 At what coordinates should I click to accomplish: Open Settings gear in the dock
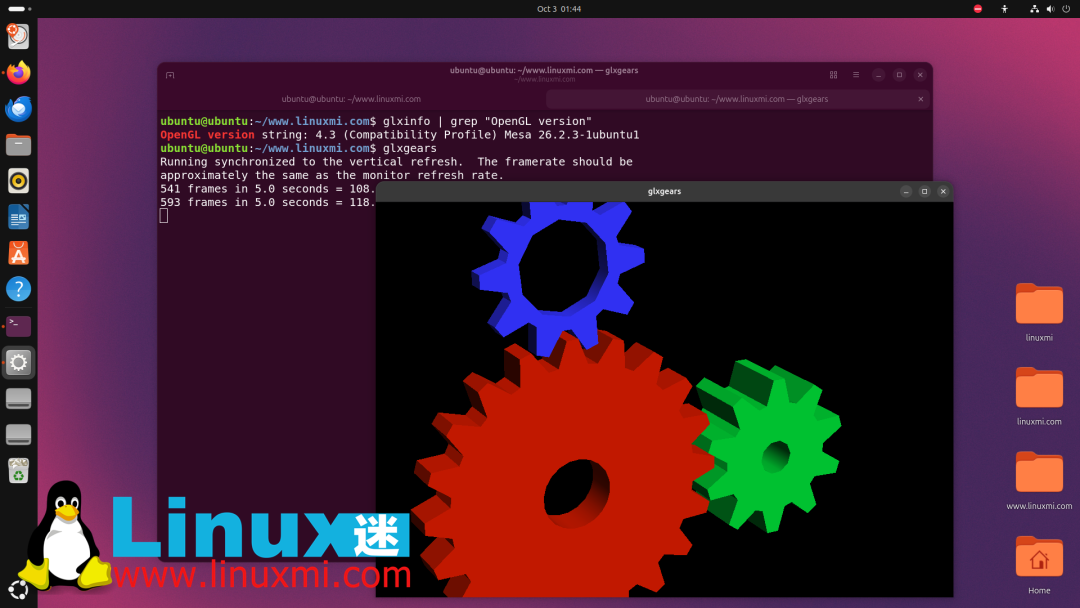[19, 362]
